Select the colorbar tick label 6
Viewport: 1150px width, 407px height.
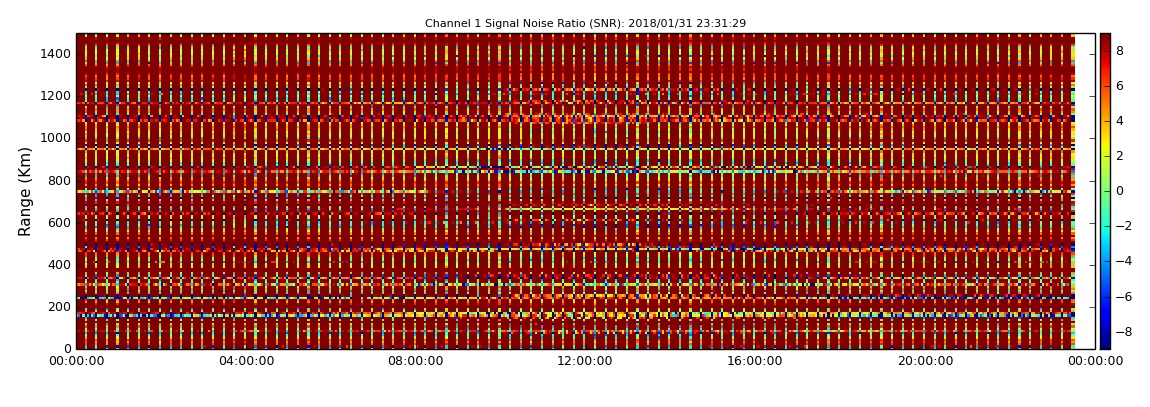coord(1120,86)
